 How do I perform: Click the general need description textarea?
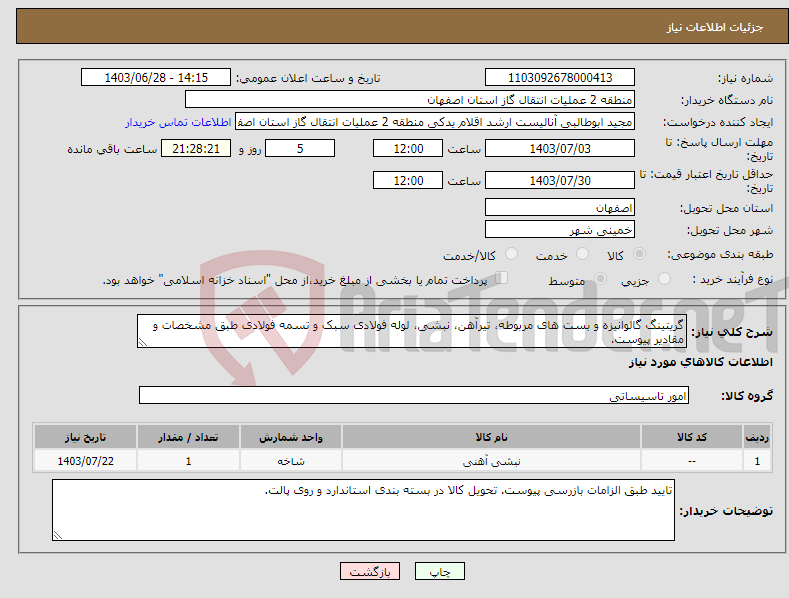coord(412,331)
